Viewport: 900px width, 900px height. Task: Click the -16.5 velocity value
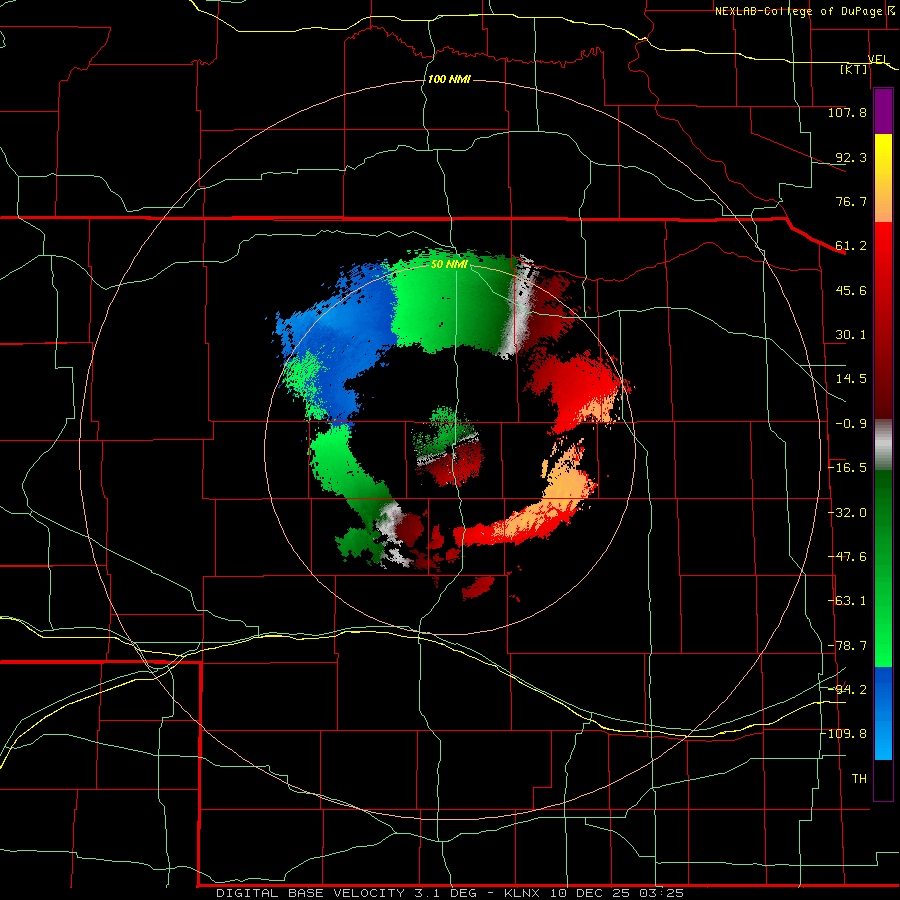[x=847, y=468]
